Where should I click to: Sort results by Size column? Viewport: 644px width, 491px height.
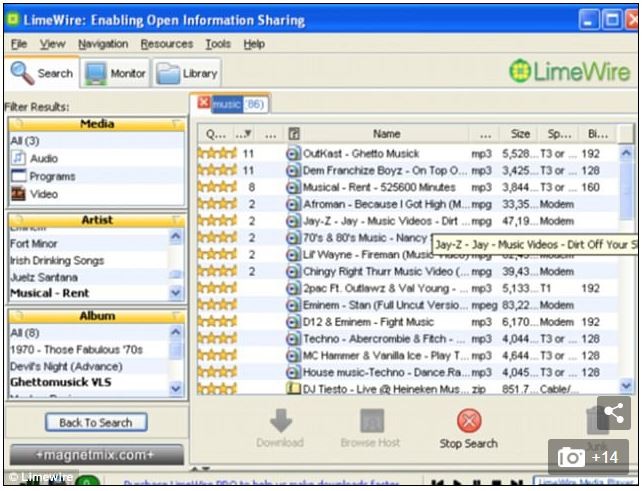click(520, 134)
